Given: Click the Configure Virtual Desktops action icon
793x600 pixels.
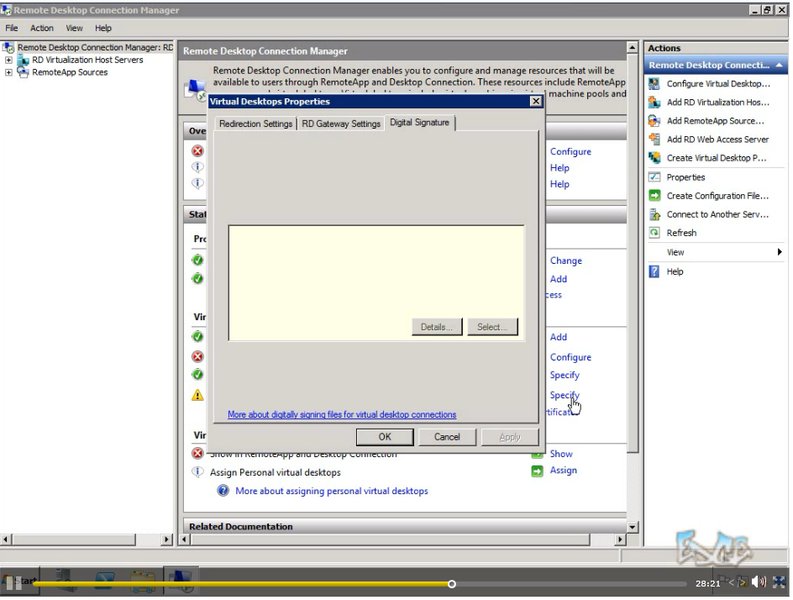Looking at the screenshot, I should pyautogui.click(x=654, y=84).
